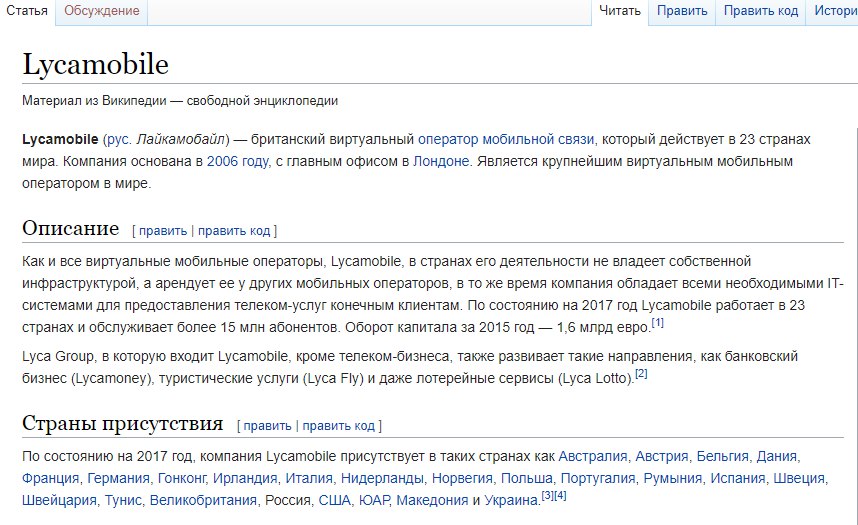Open the Франция link
The height and width of the screenshot is (525, 858).
click(50, 478)
